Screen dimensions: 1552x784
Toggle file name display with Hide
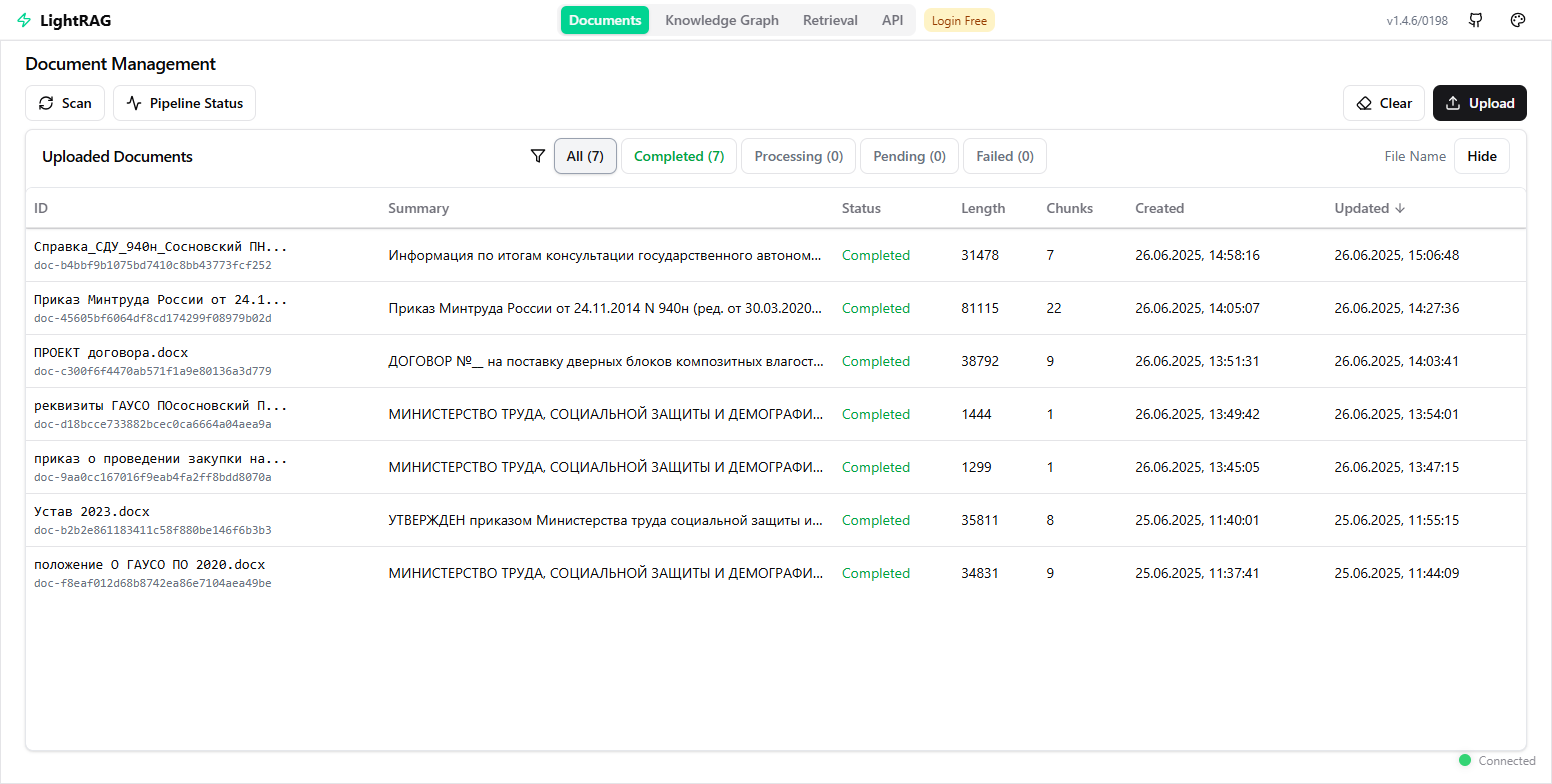(1481, 156)
